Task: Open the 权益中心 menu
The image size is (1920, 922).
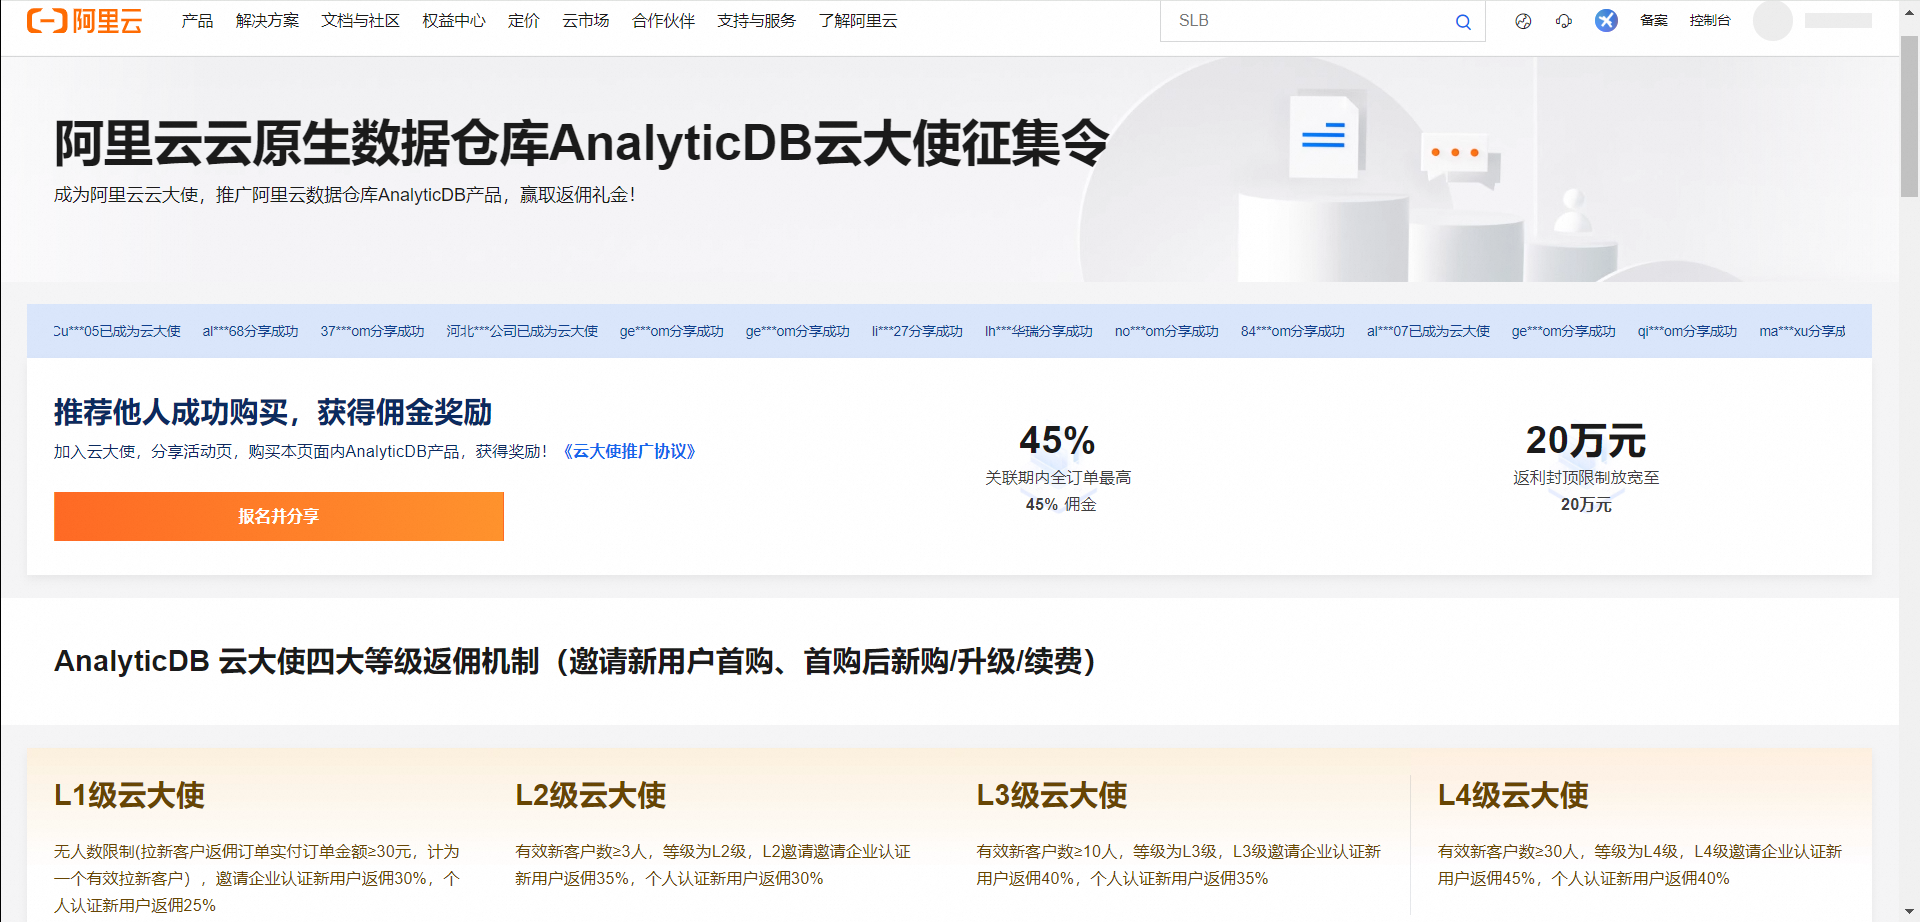Action: tap(453, 21)
